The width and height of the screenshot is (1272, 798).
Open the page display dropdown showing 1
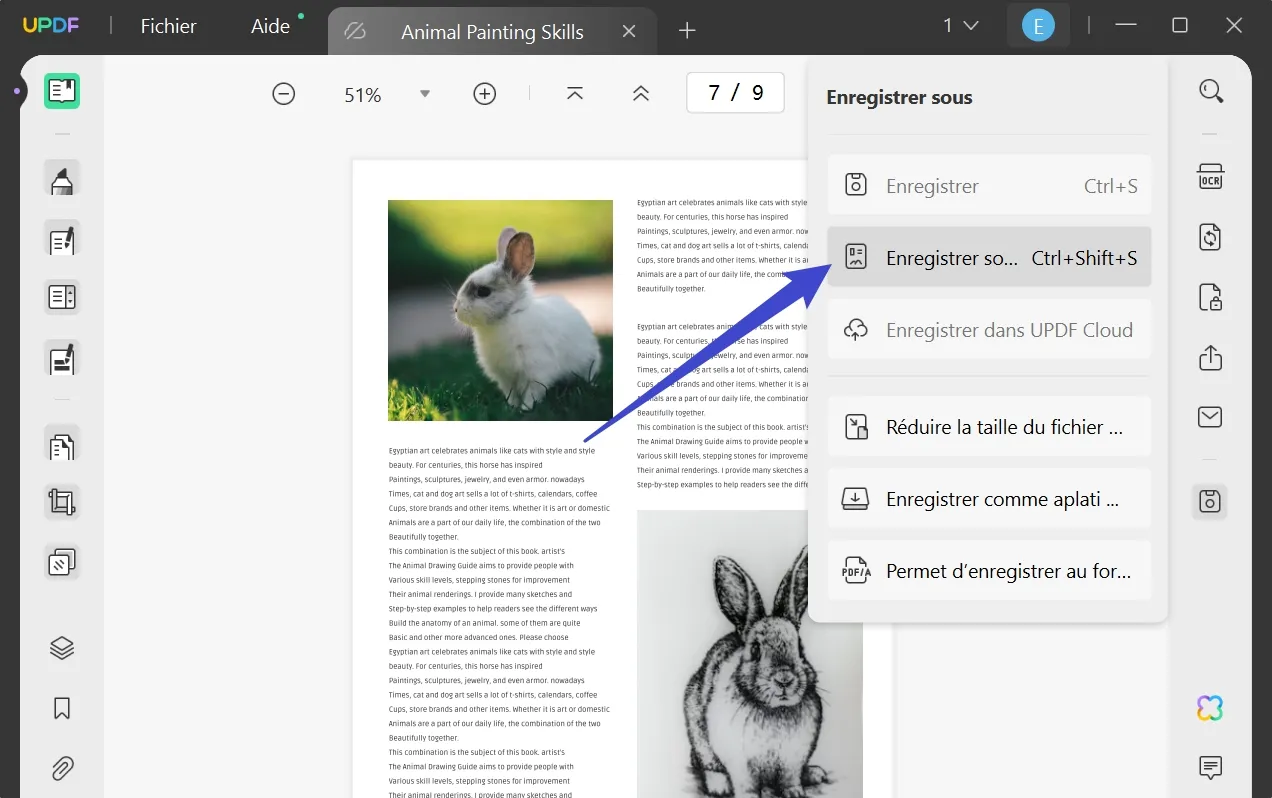(x=958, y=25)
